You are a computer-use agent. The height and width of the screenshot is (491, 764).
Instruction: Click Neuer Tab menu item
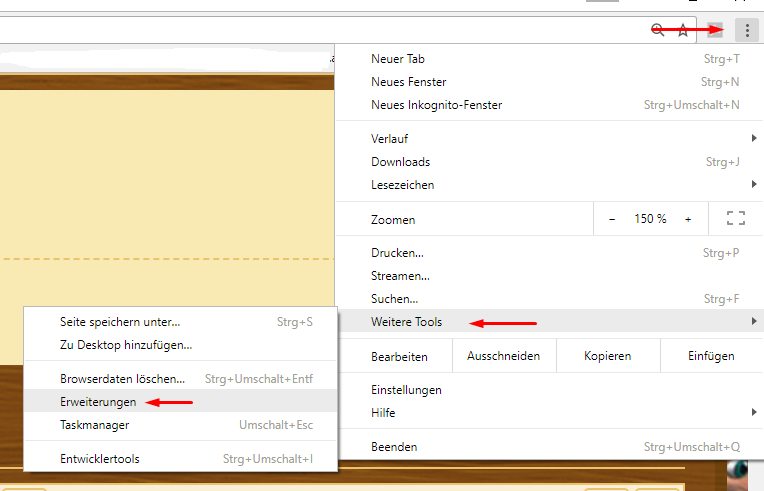coord(398,59)
